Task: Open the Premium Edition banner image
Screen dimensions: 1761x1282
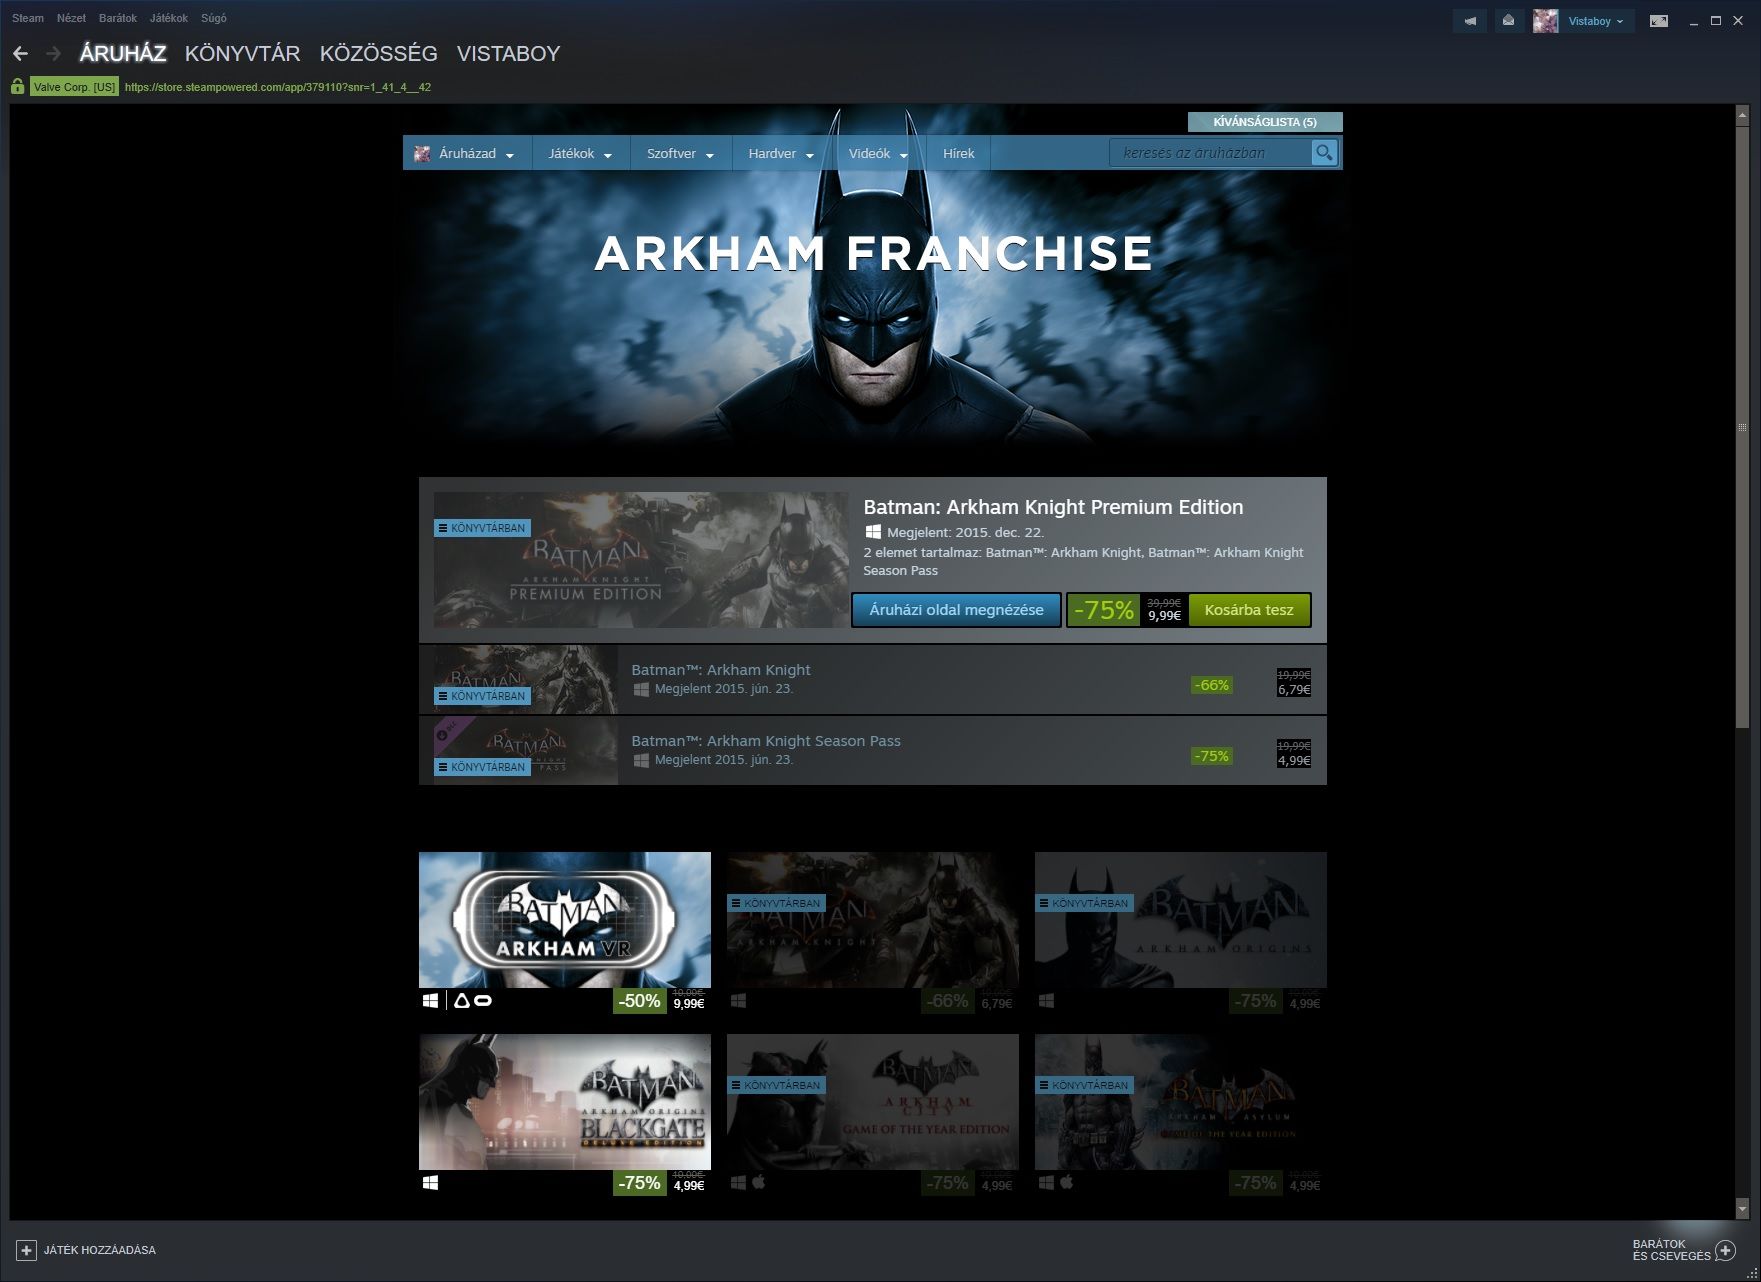Action: [x=641, y=560]
